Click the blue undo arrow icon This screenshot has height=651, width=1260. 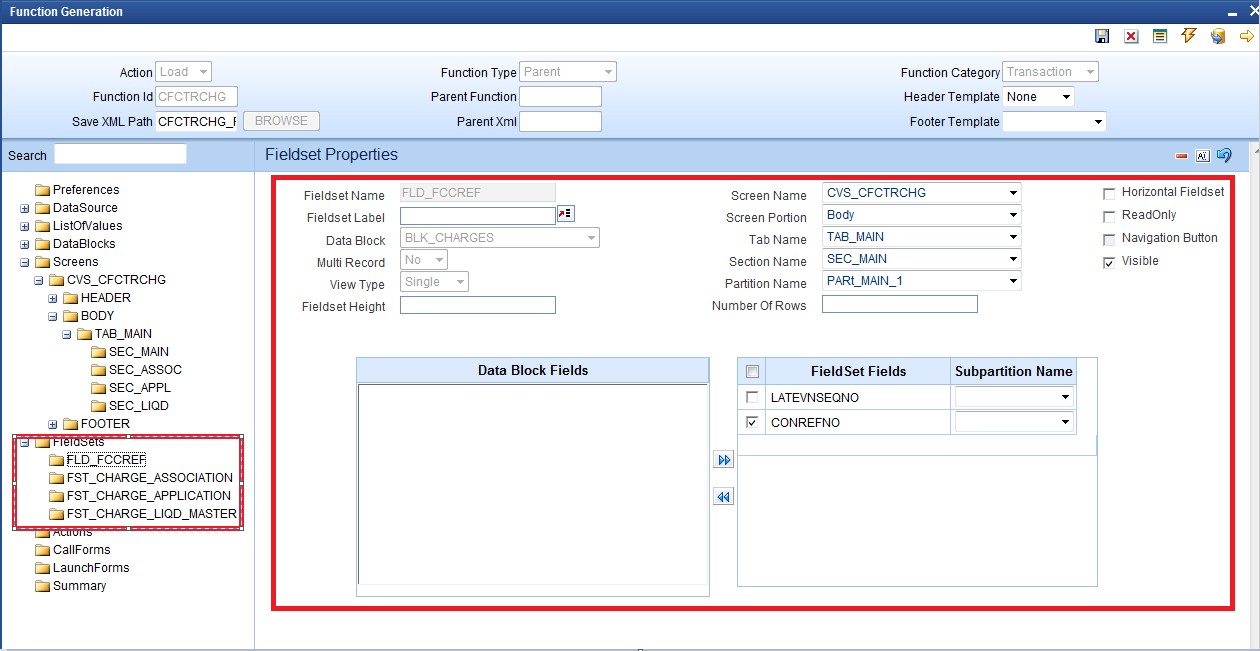point(1224,155)
